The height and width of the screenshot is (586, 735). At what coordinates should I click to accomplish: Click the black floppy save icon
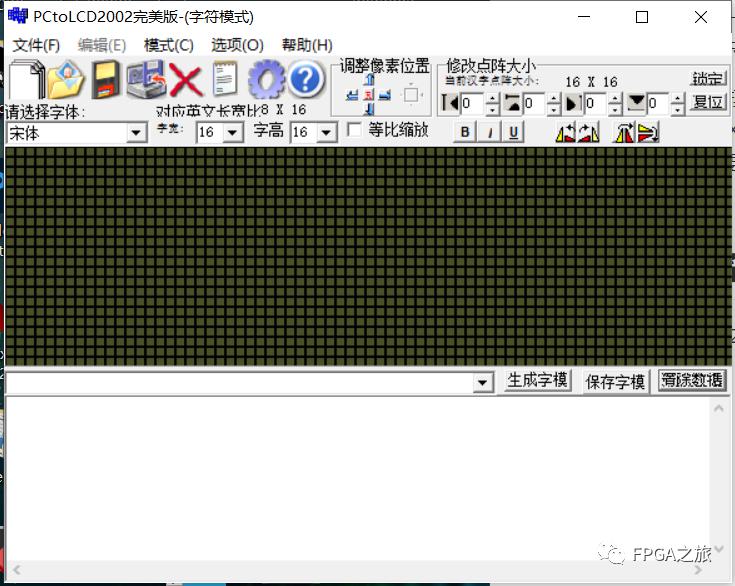pos(106,80)
